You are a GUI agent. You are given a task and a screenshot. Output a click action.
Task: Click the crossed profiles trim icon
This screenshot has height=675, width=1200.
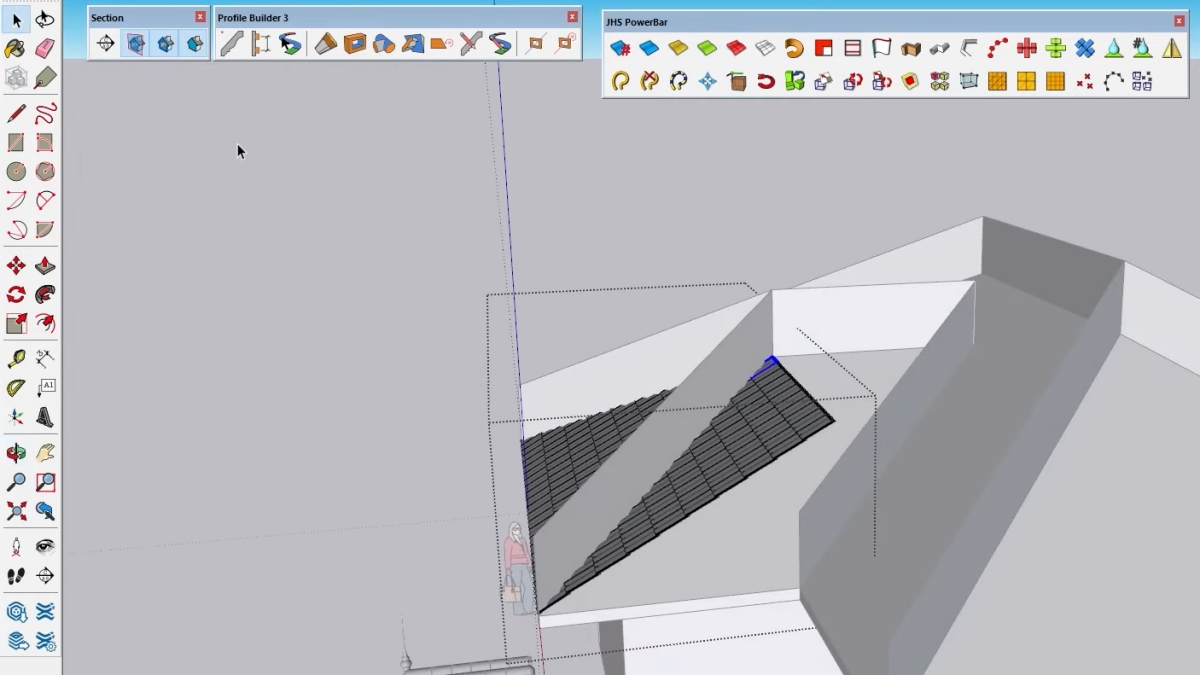click(471, 43)
